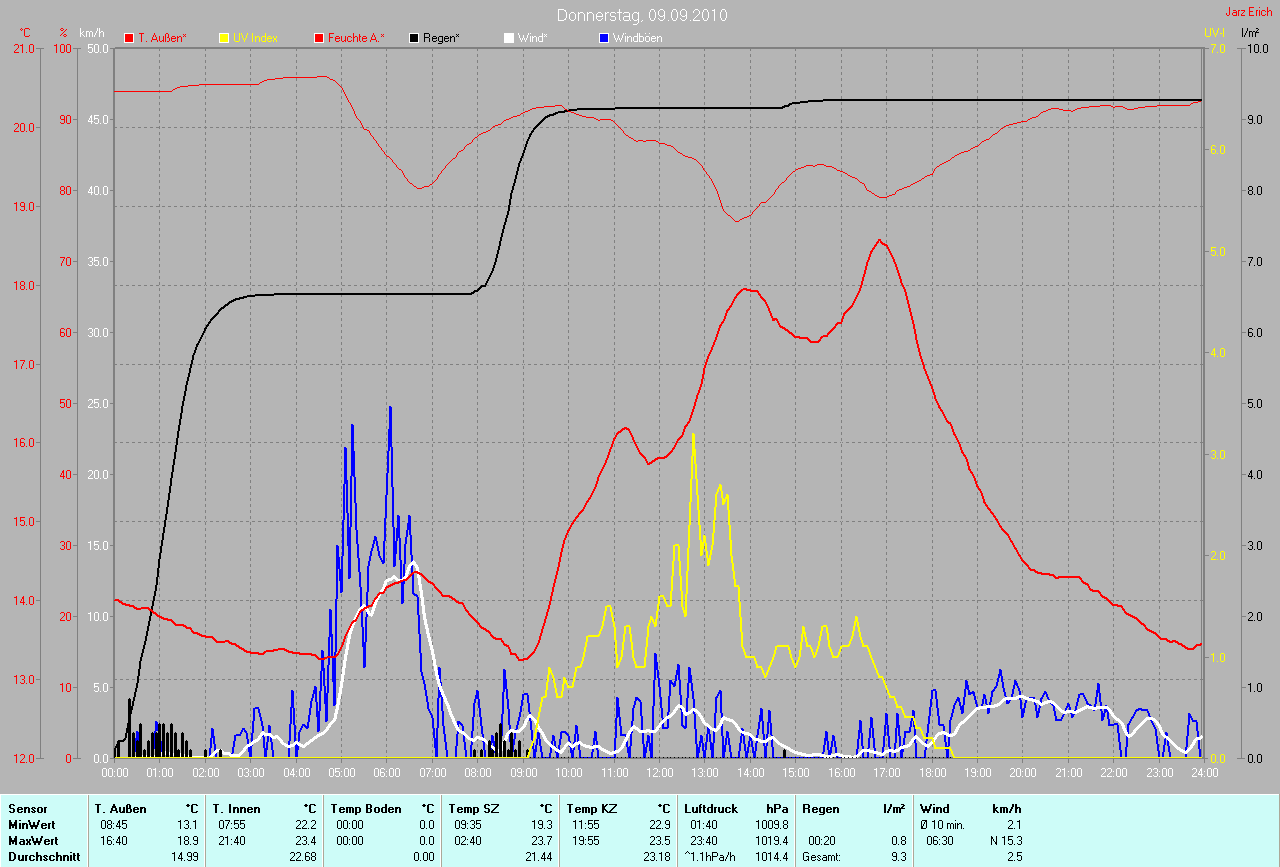Click the white swatch beside Wind* legend

(x=509, y=38)
